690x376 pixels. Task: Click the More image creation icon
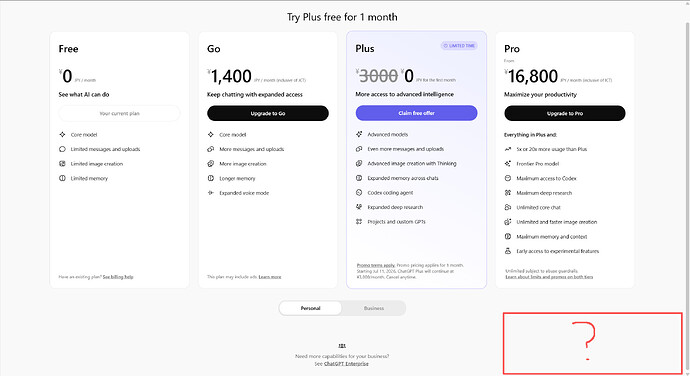tap(211, 164)
